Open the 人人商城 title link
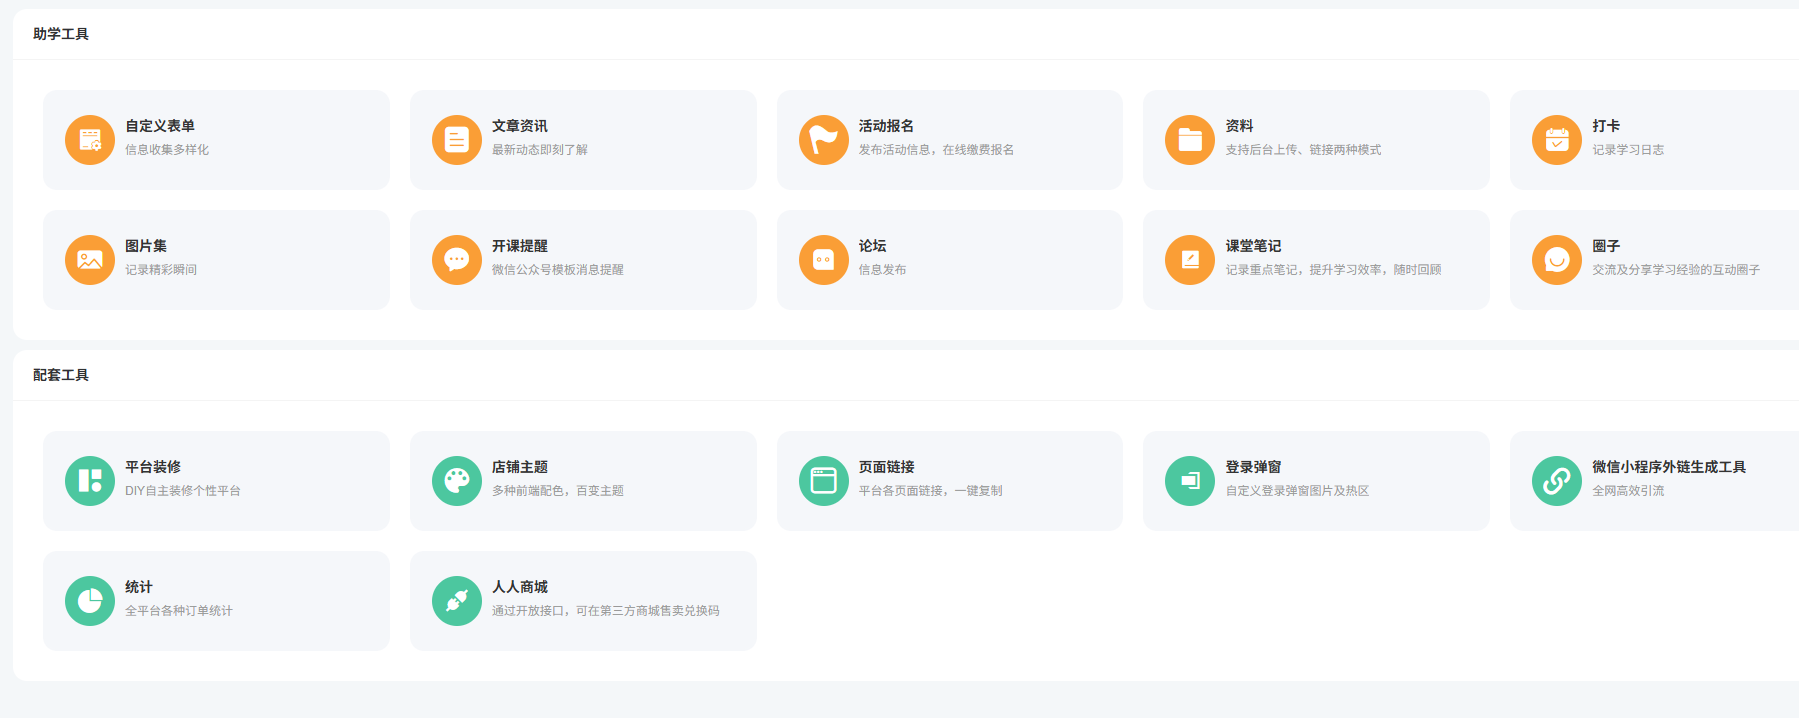The width and height of the screenshot is (1799, 718). (x=520, y=587)
